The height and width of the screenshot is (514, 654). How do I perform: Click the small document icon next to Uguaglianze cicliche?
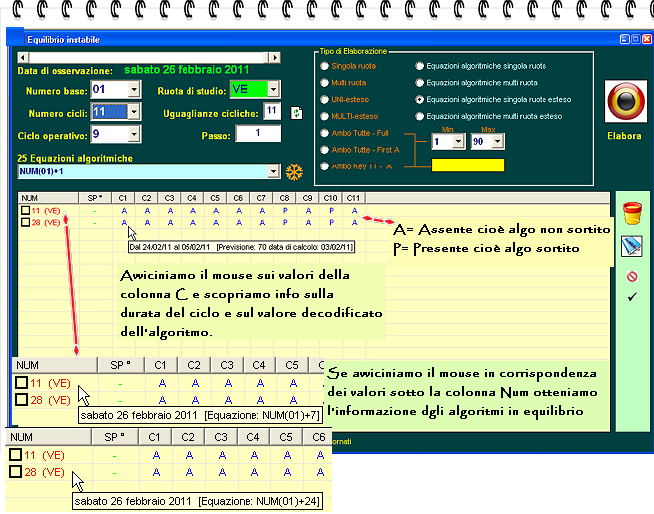click(x=296, y=113)
